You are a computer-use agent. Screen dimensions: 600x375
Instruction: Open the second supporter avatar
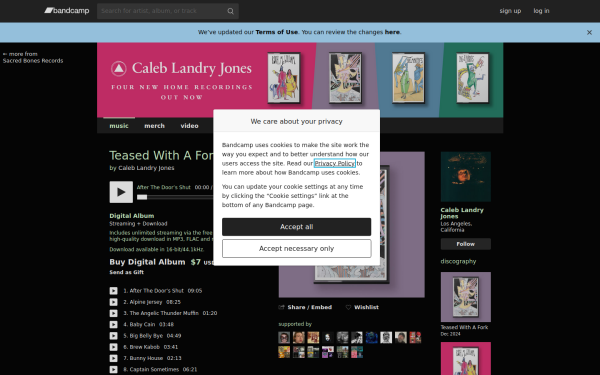tap(298, 338)
